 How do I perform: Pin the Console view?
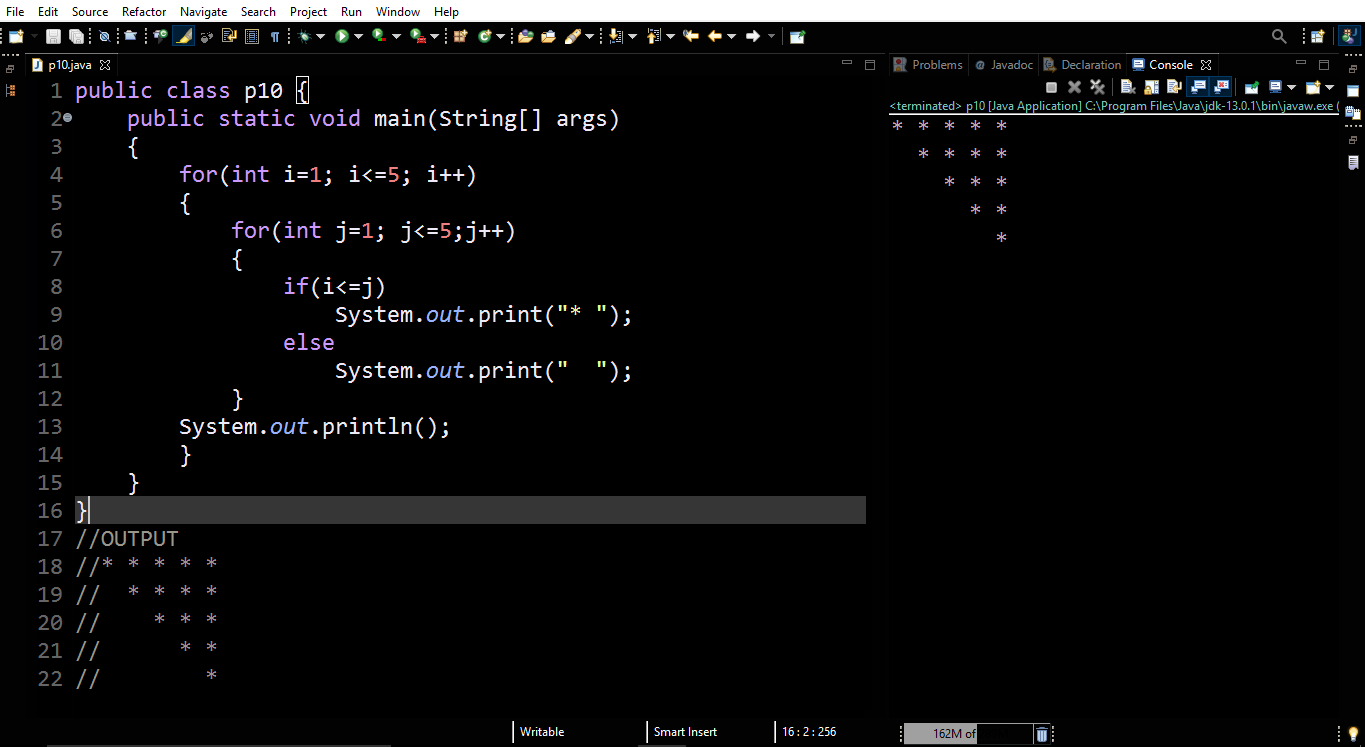(1251, 87)
